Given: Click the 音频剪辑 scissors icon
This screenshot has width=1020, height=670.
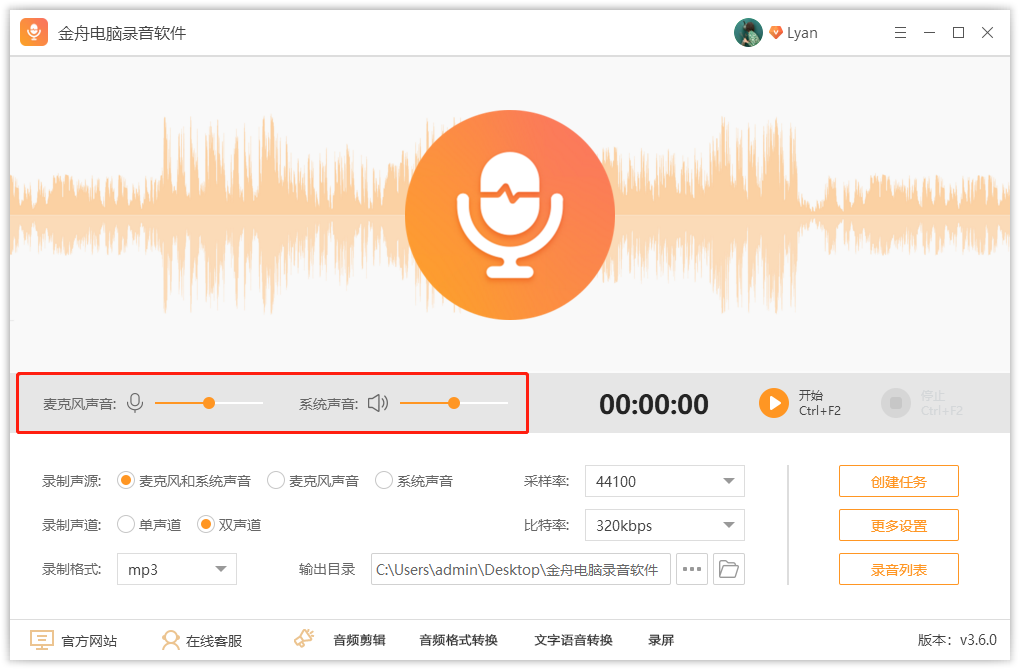Looking at the screenshot, I should click(x=302, y=640).
